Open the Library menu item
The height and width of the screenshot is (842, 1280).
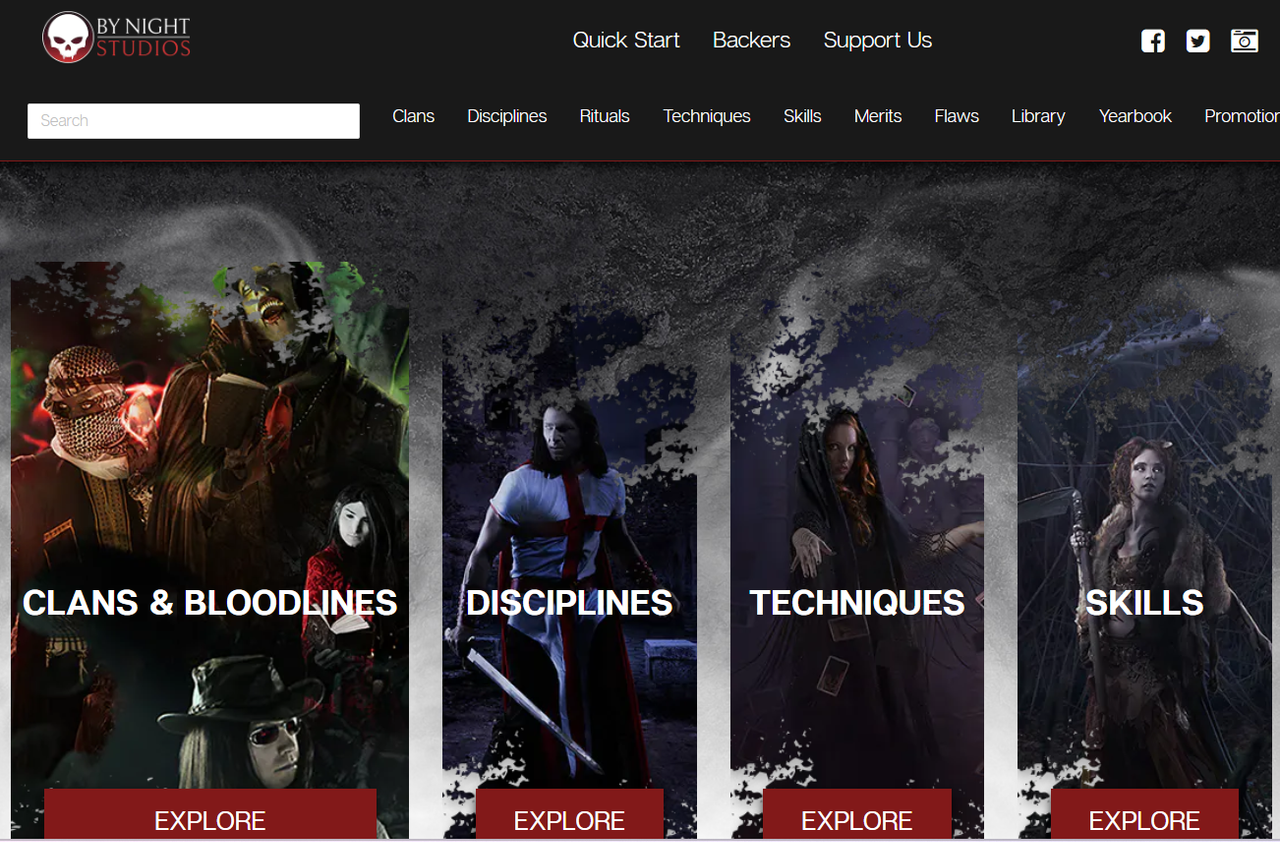1038,117
